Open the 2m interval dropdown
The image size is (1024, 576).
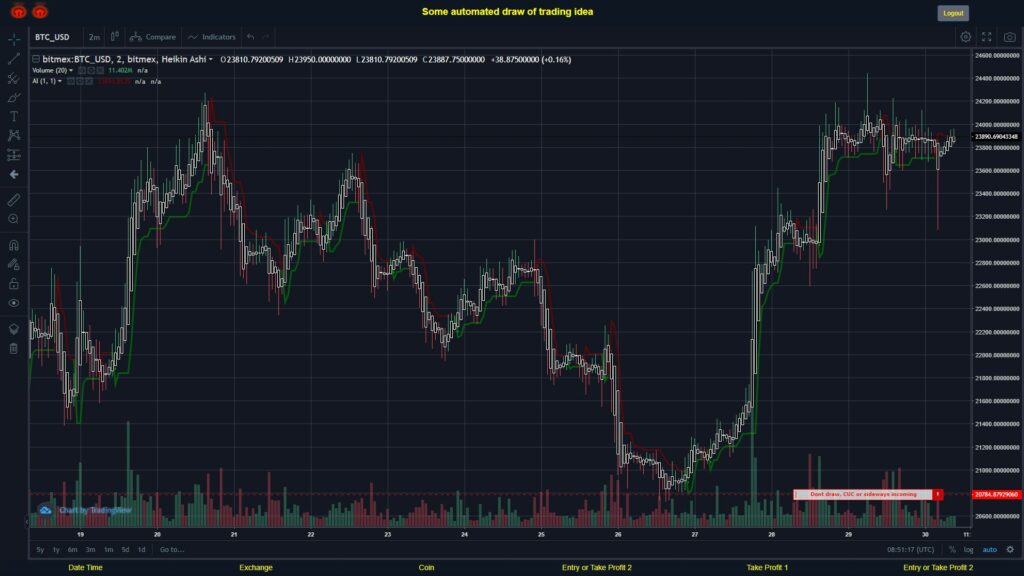point(94,37)
